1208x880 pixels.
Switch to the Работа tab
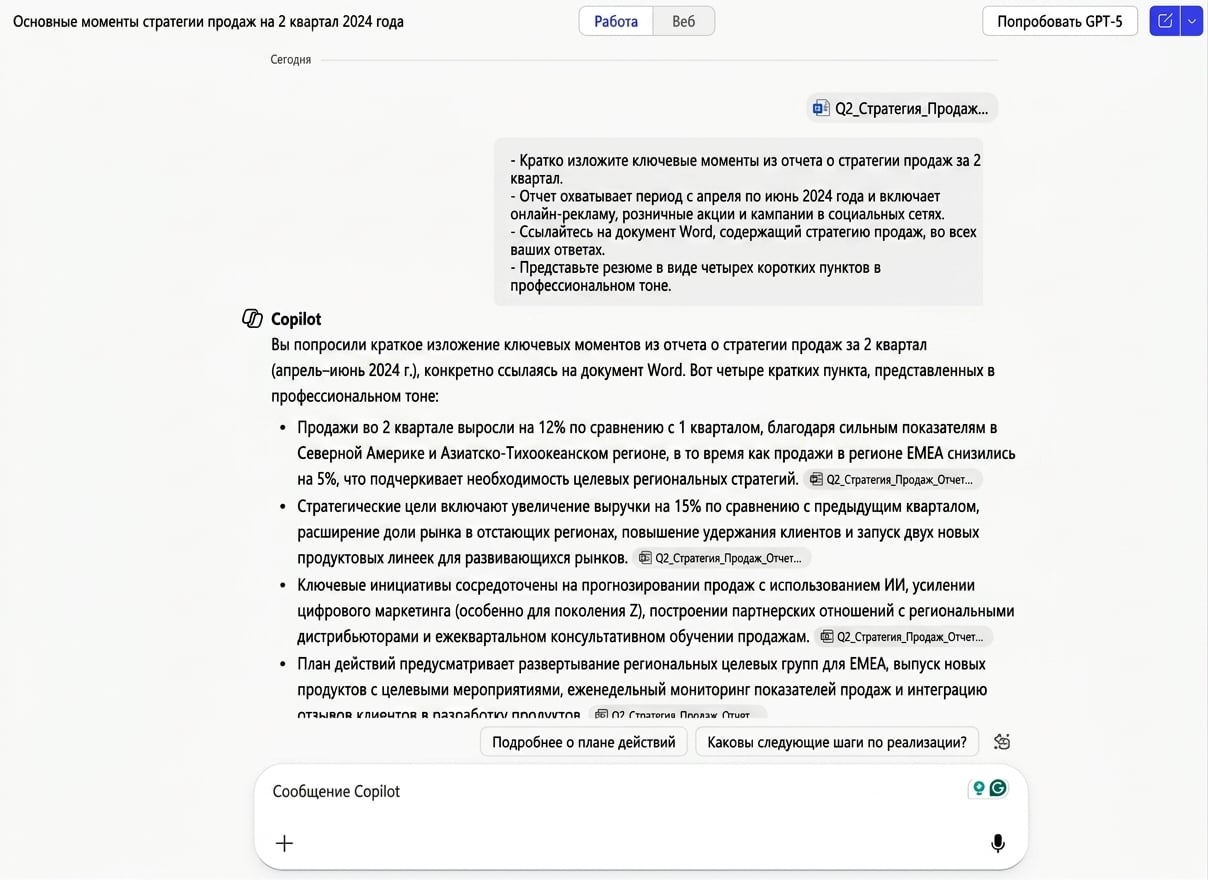tap(616, 21)
